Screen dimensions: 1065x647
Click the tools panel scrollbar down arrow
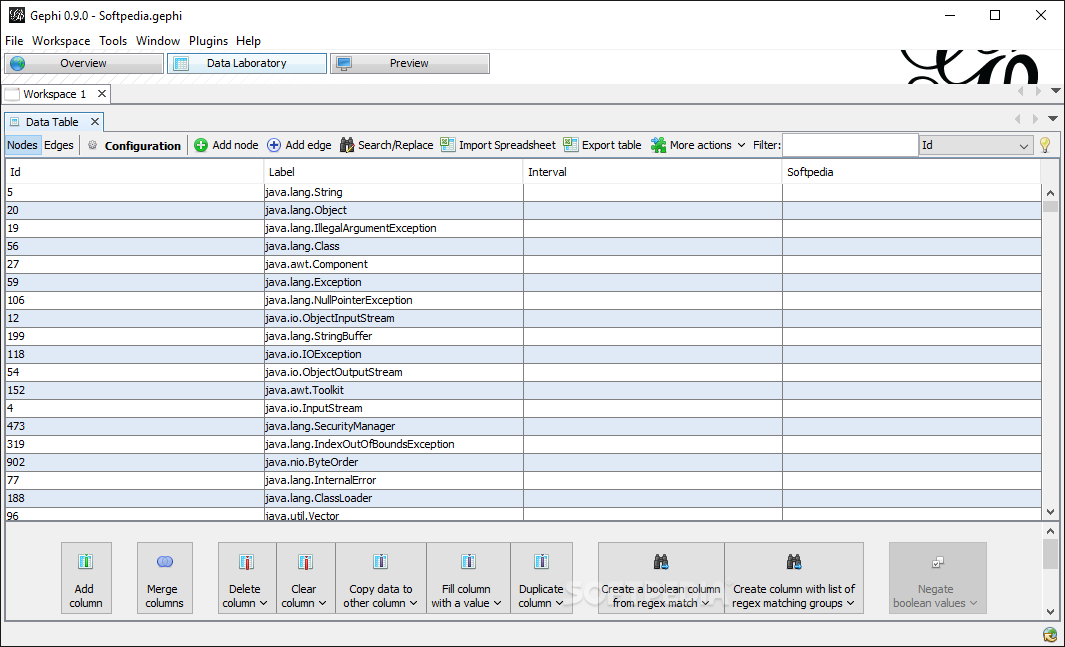pos(1050,611)
